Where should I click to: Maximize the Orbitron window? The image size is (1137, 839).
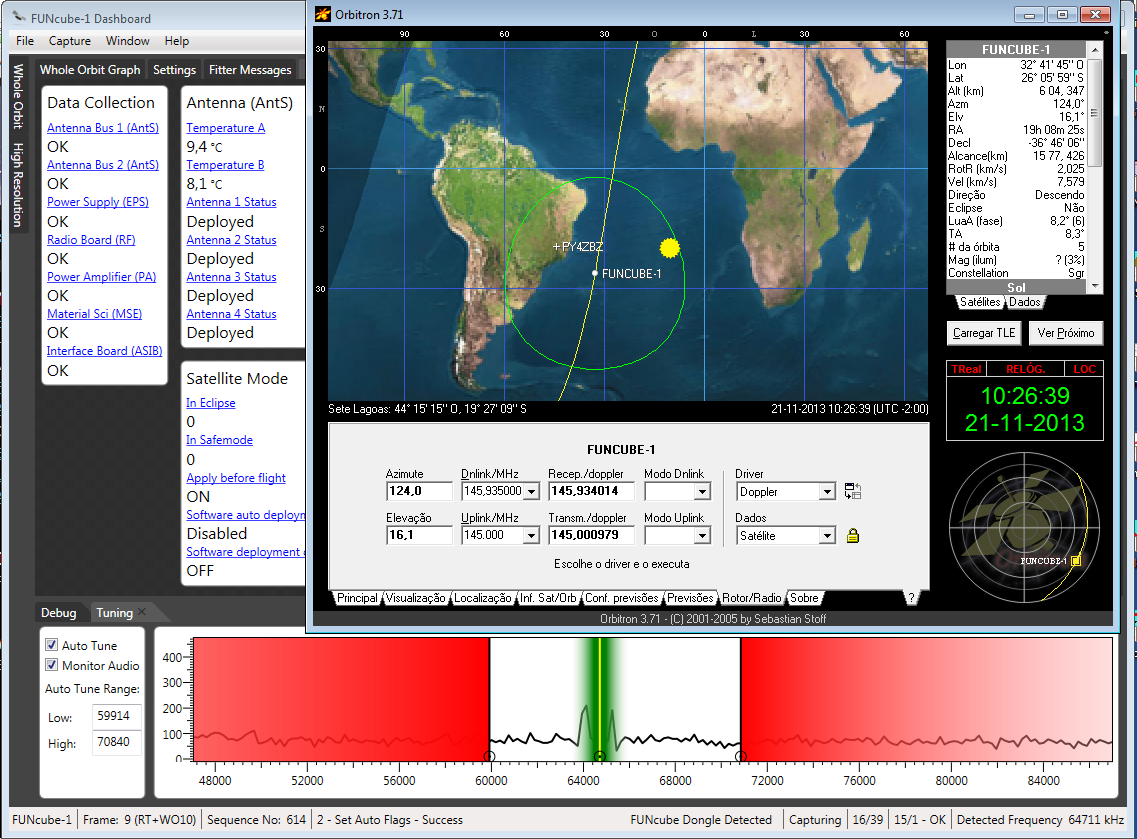click(1062, 15)
